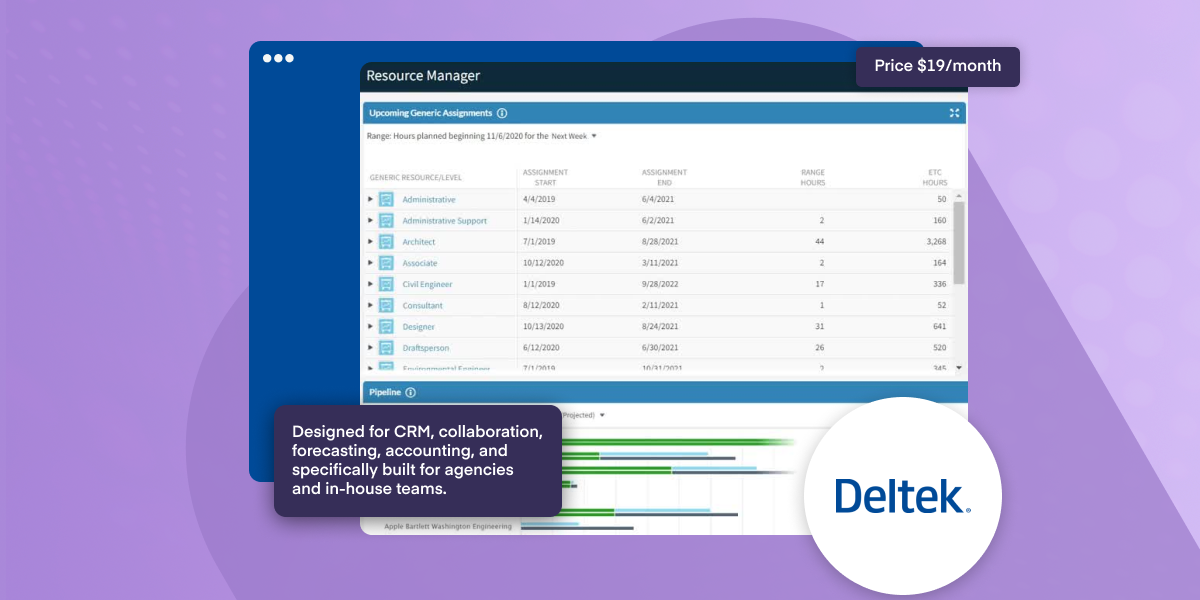The width and height of the screenshot is (1200, 600).
Task: Click the Designer resource icon
Action: 386,326
